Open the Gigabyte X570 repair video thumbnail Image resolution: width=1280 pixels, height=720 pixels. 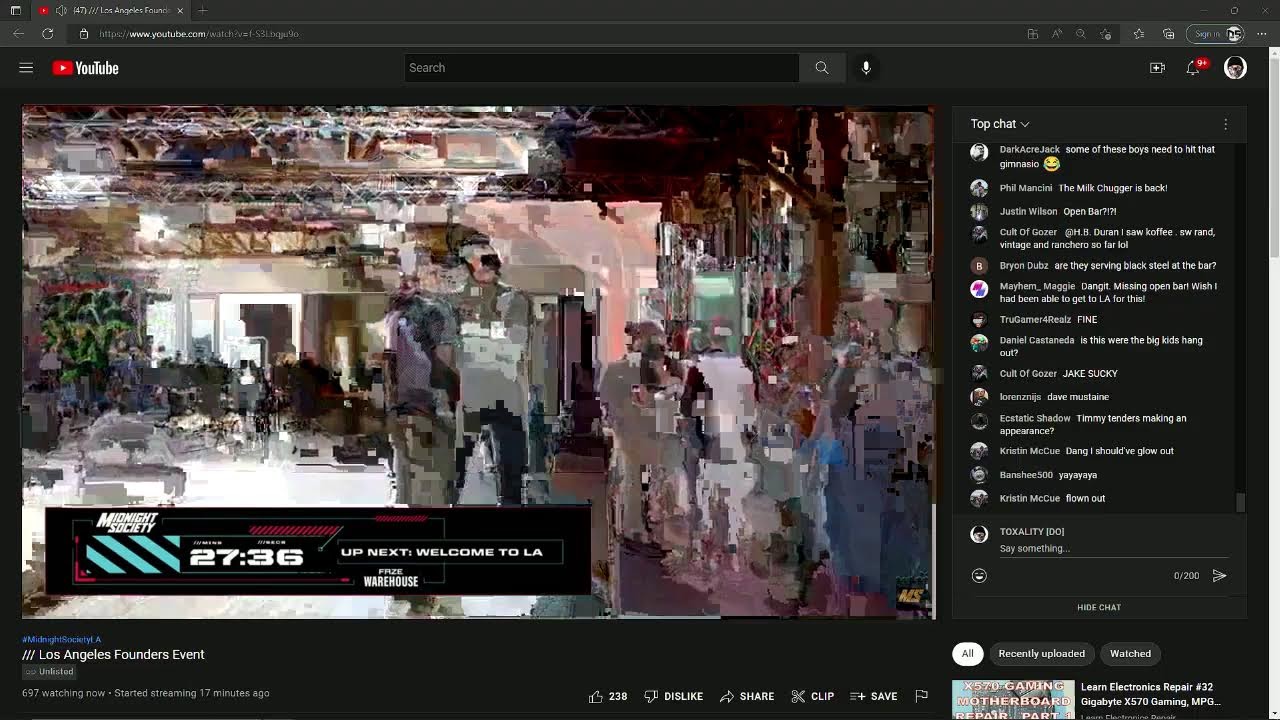pos(1013,700)
